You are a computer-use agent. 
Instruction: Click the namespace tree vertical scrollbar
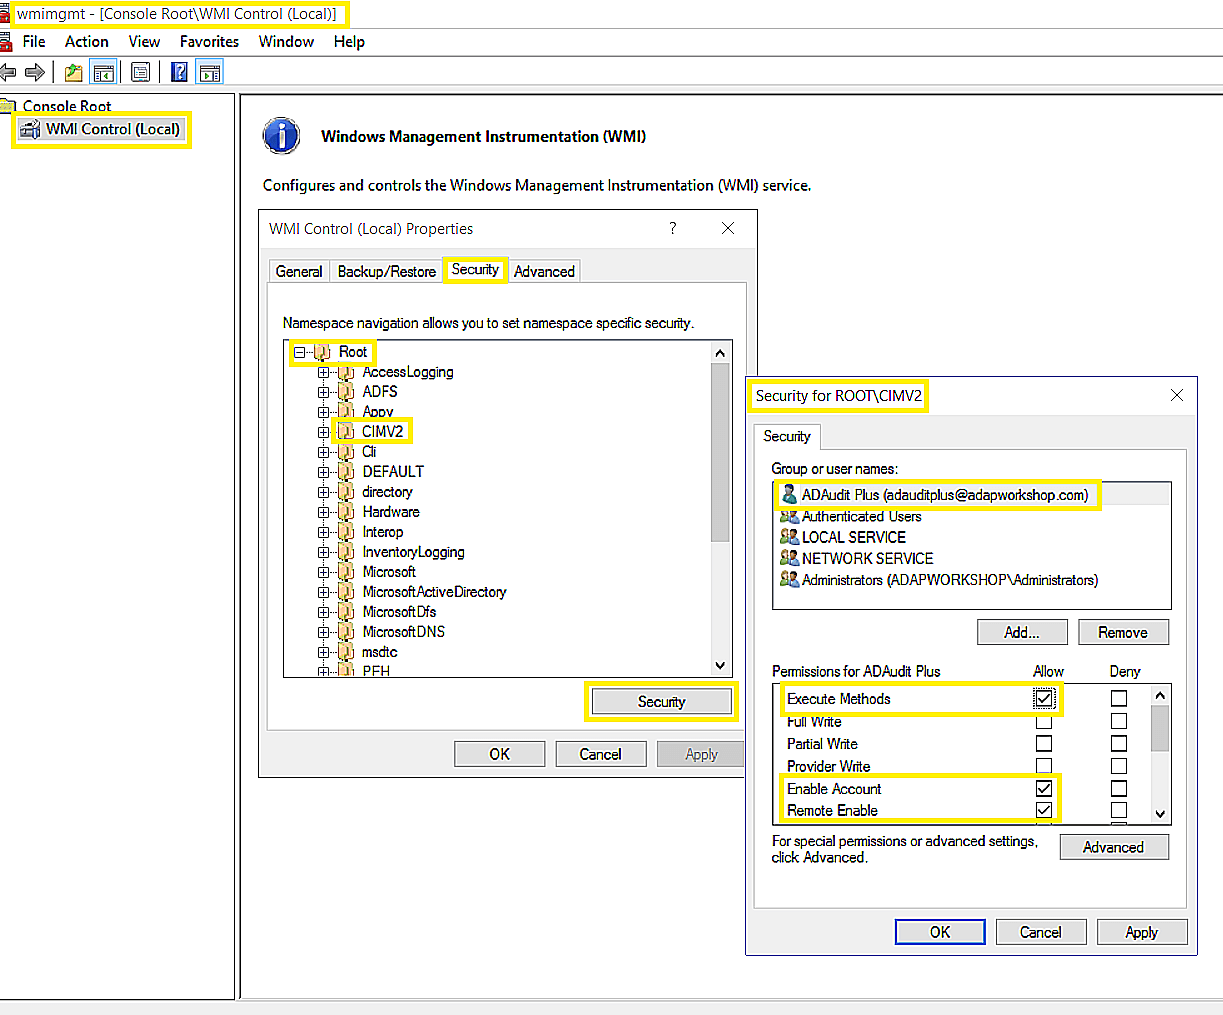click(719, 450)
